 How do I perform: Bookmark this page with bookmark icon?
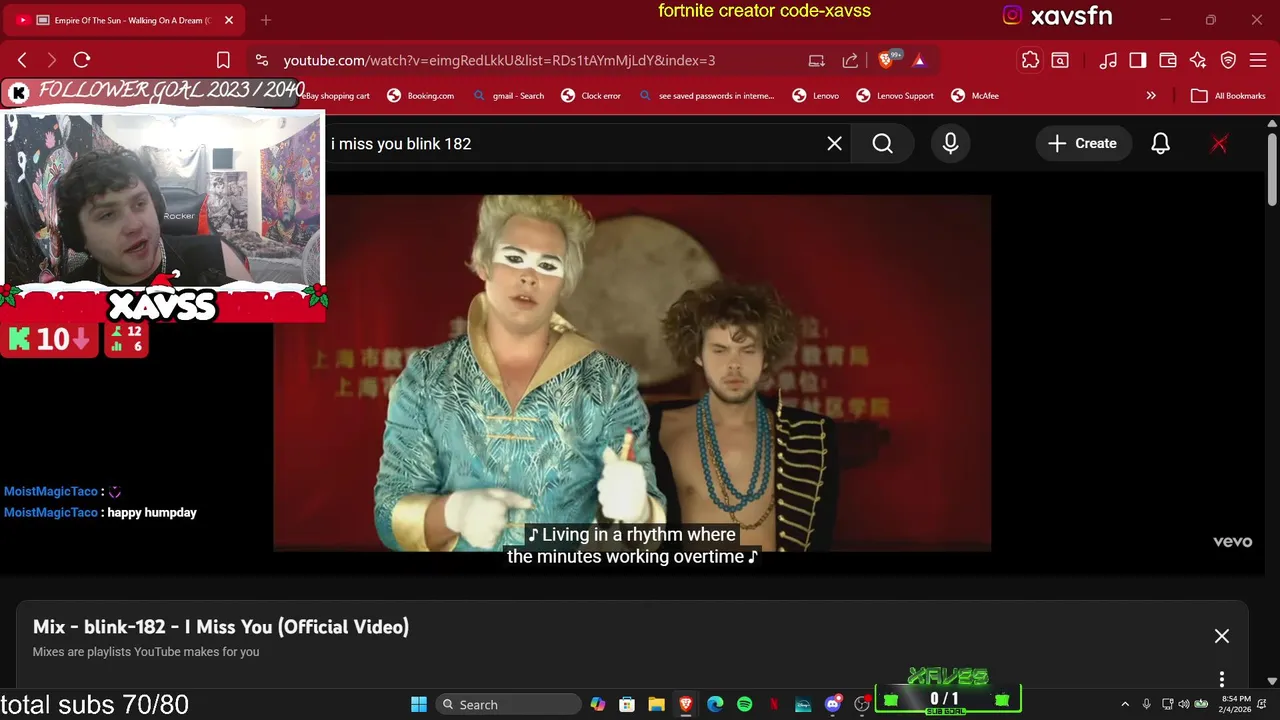click(223, 60)
